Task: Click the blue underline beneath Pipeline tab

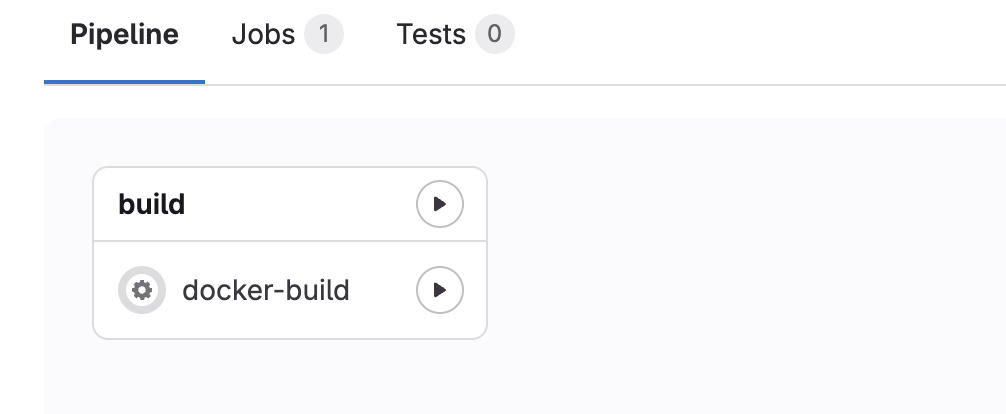Action: [124, 82]
